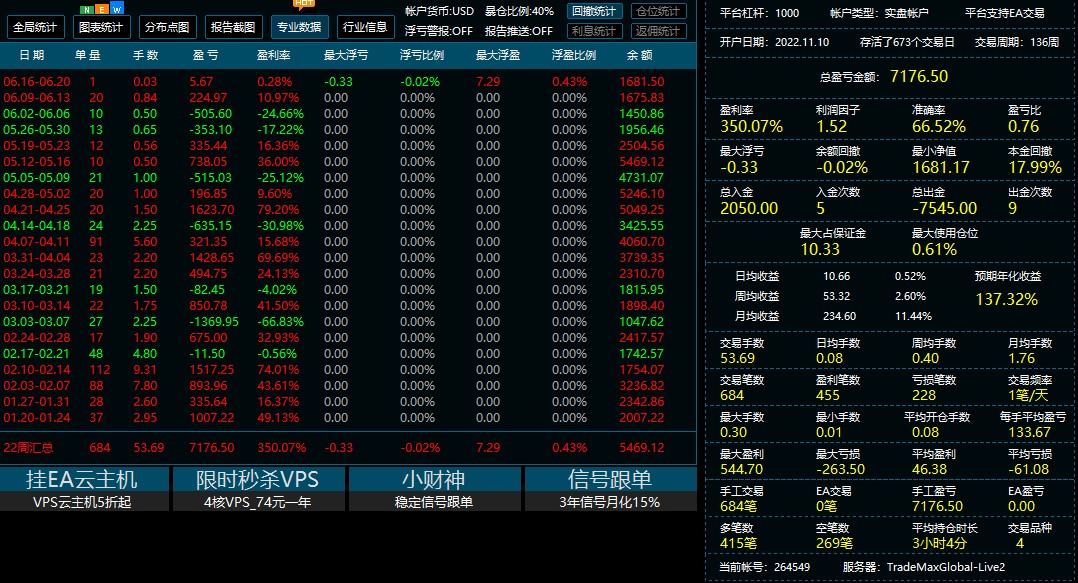
Task: Select the 02.10-02.14 week row
Action: click(348, 370)
